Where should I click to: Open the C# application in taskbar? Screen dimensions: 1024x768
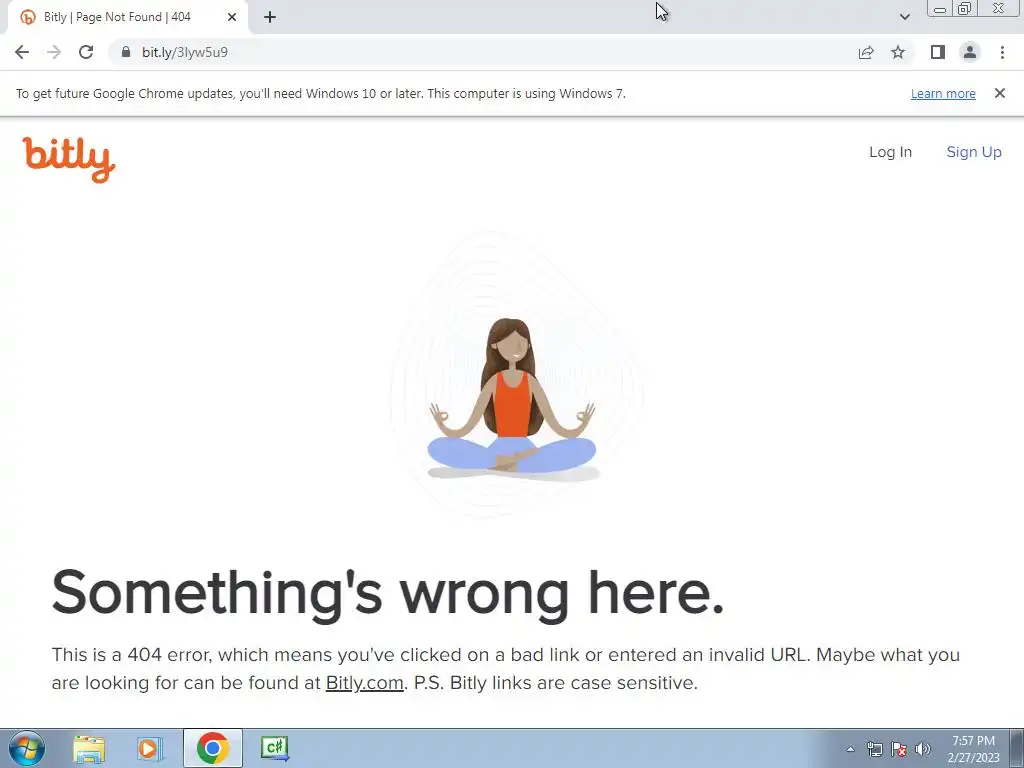click(274, 748)
